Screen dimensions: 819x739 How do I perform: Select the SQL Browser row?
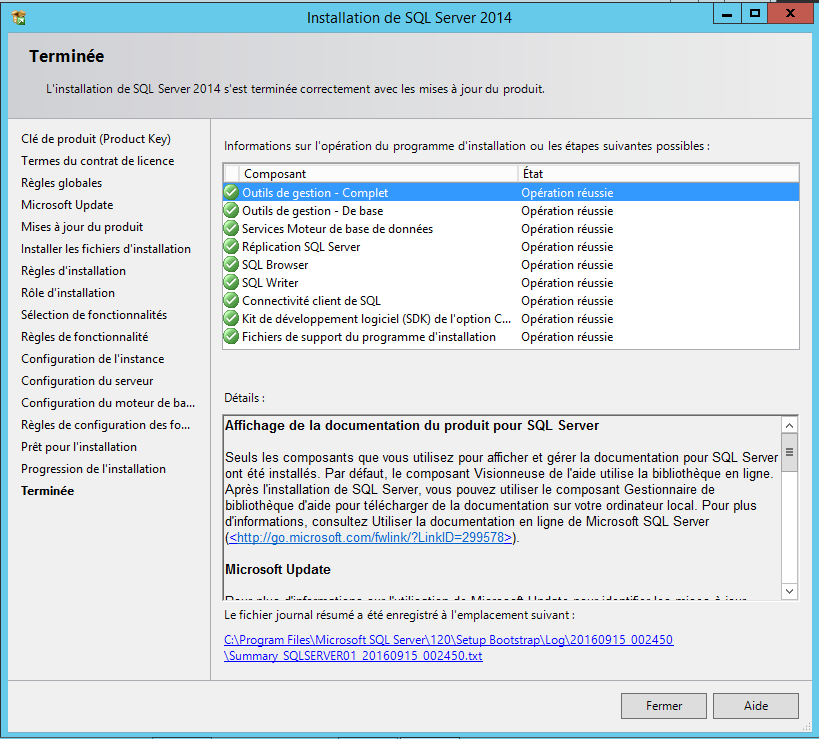(511, 265)
